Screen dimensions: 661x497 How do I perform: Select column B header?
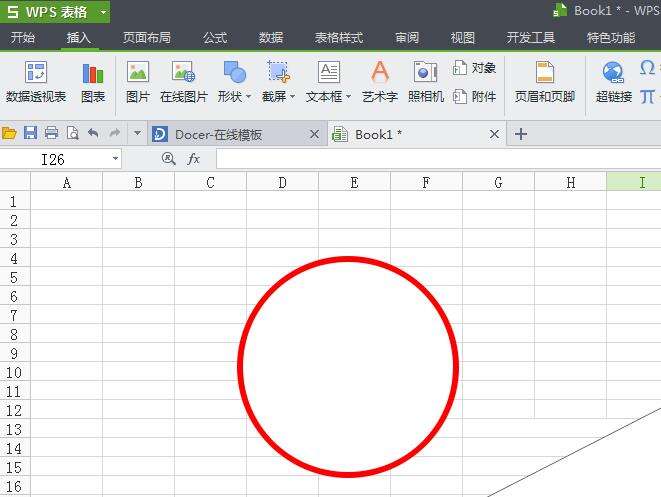(138, 183)
